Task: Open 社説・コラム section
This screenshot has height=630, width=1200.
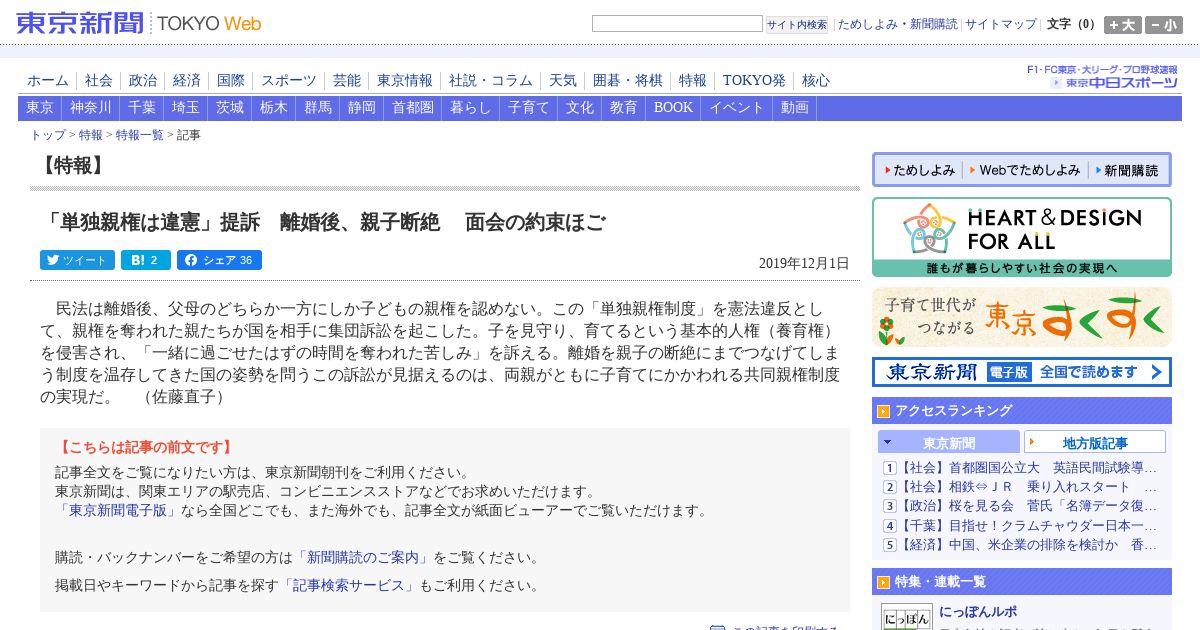Action: coord(491,81)
